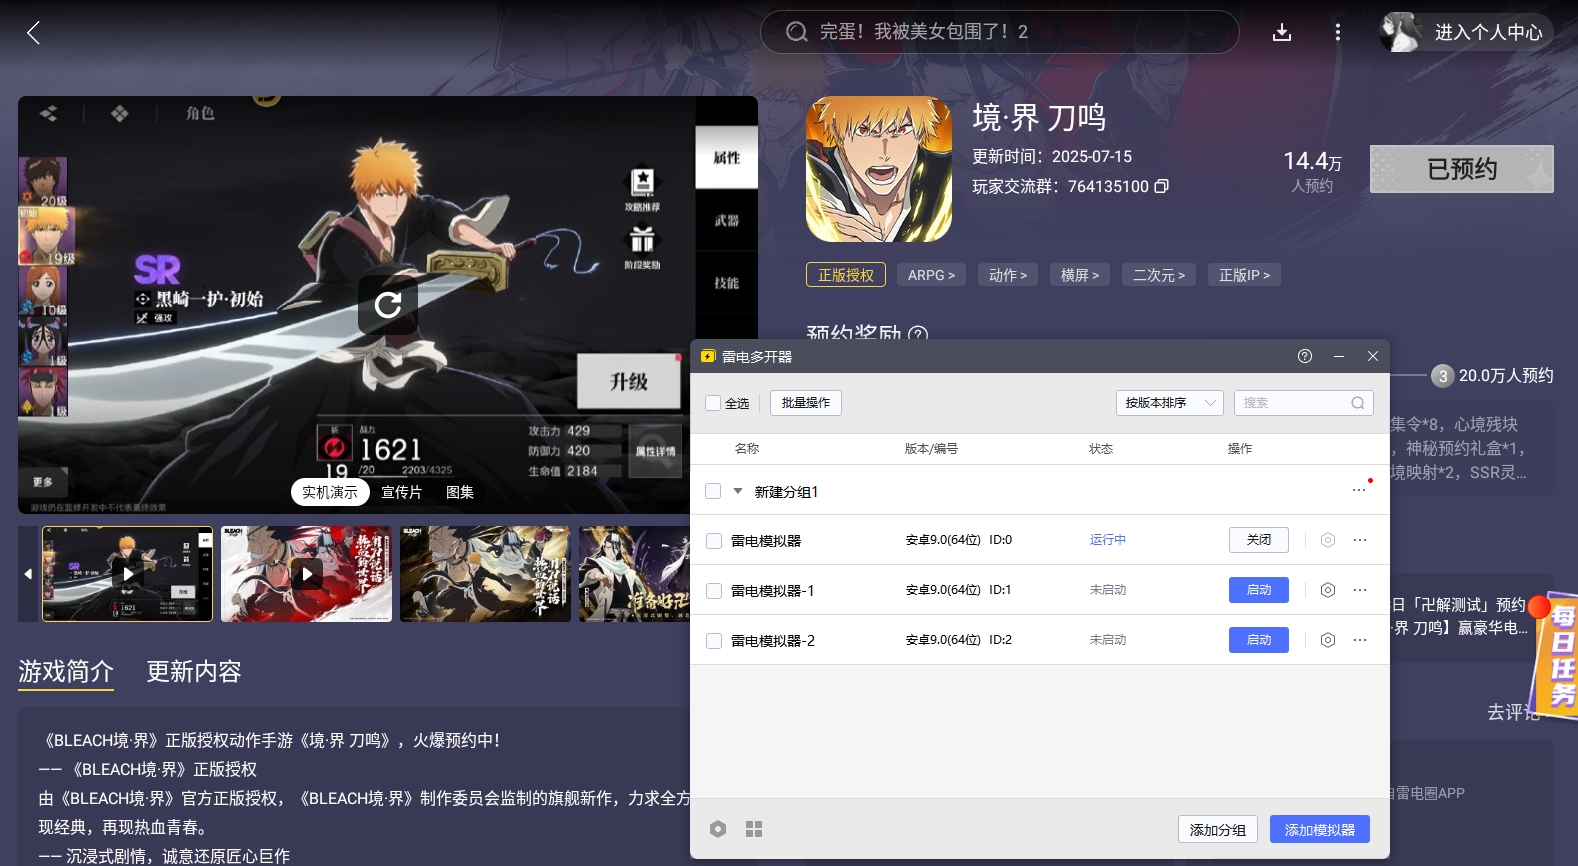1578x866 pixels.
Task: Click the 境·界 刀鸣 game app icon
Action: pyautogui.click(x=879, y=169)
